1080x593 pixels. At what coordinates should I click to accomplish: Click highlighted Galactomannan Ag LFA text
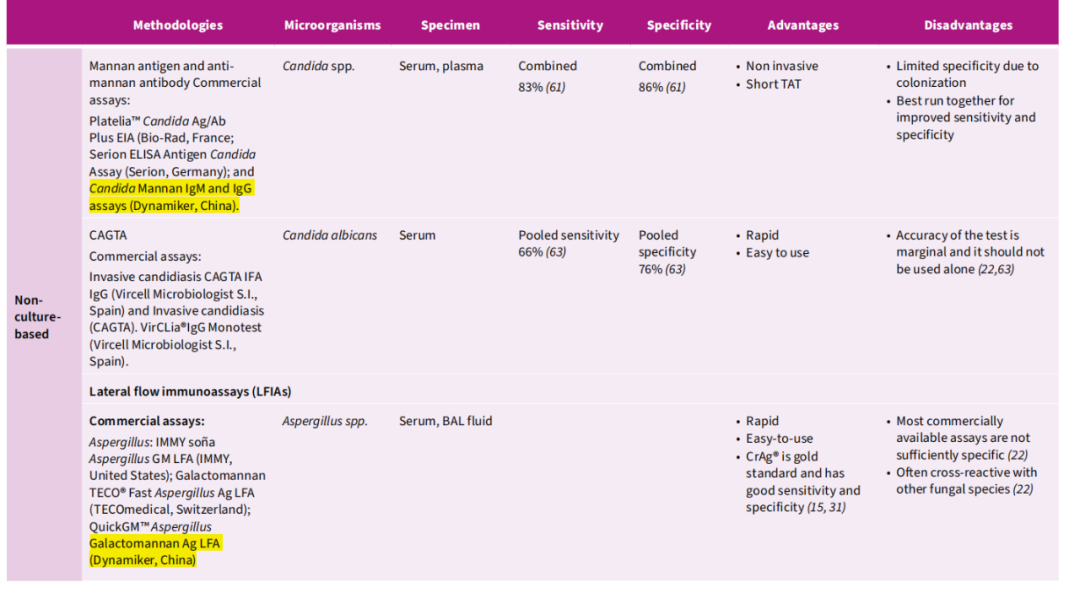pos(155,543)
